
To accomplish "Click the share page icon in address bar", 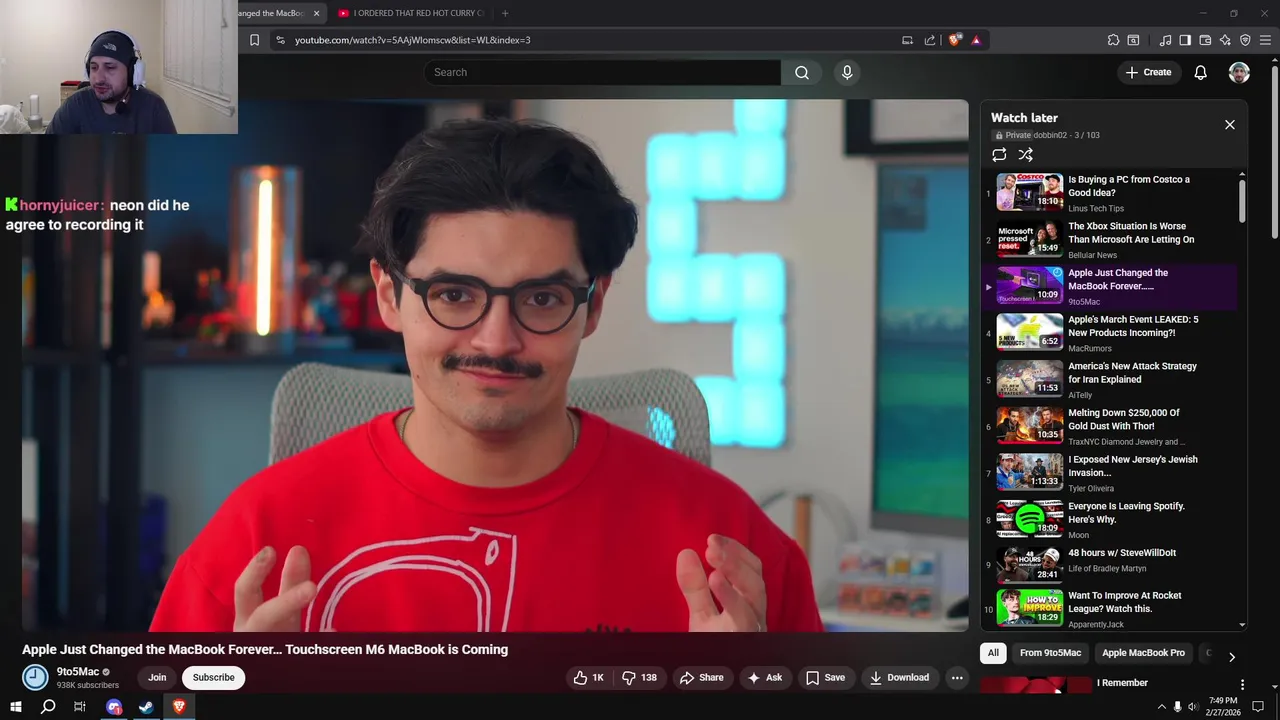I will [x=930, y=40].
